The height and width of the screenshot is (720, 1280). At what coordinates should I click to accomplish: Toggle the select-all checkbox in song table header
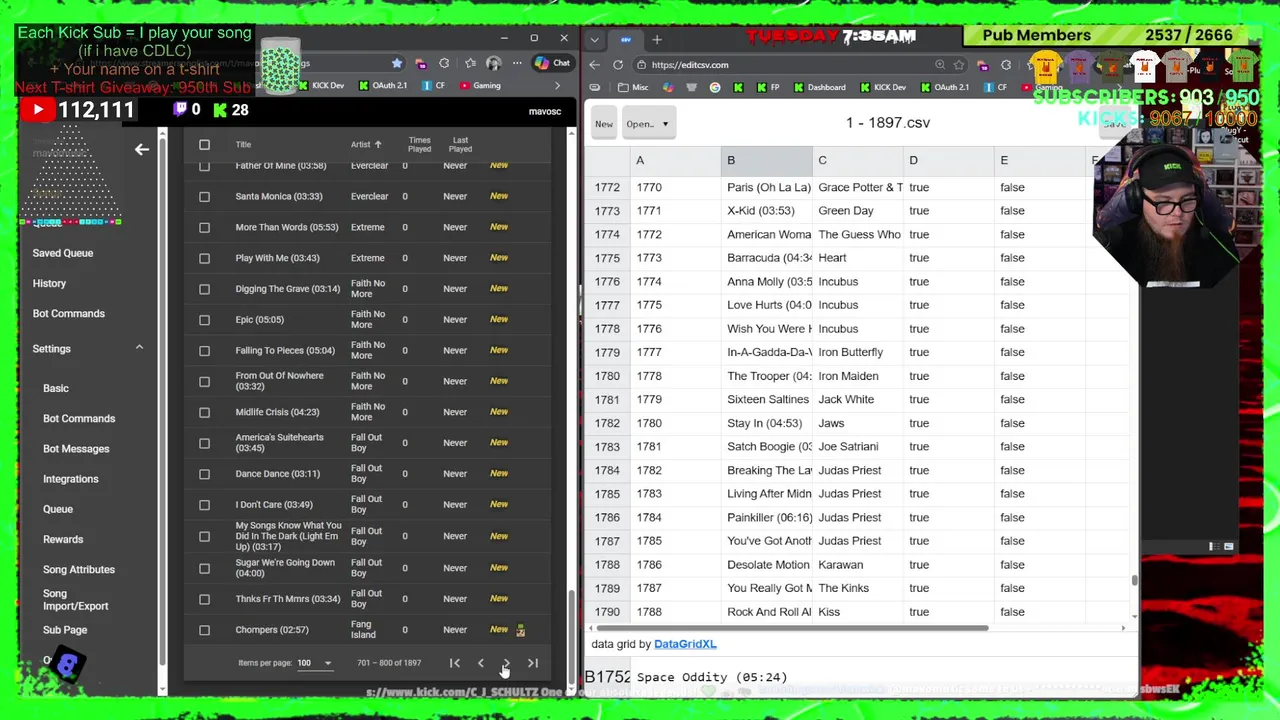coord(204,145)
